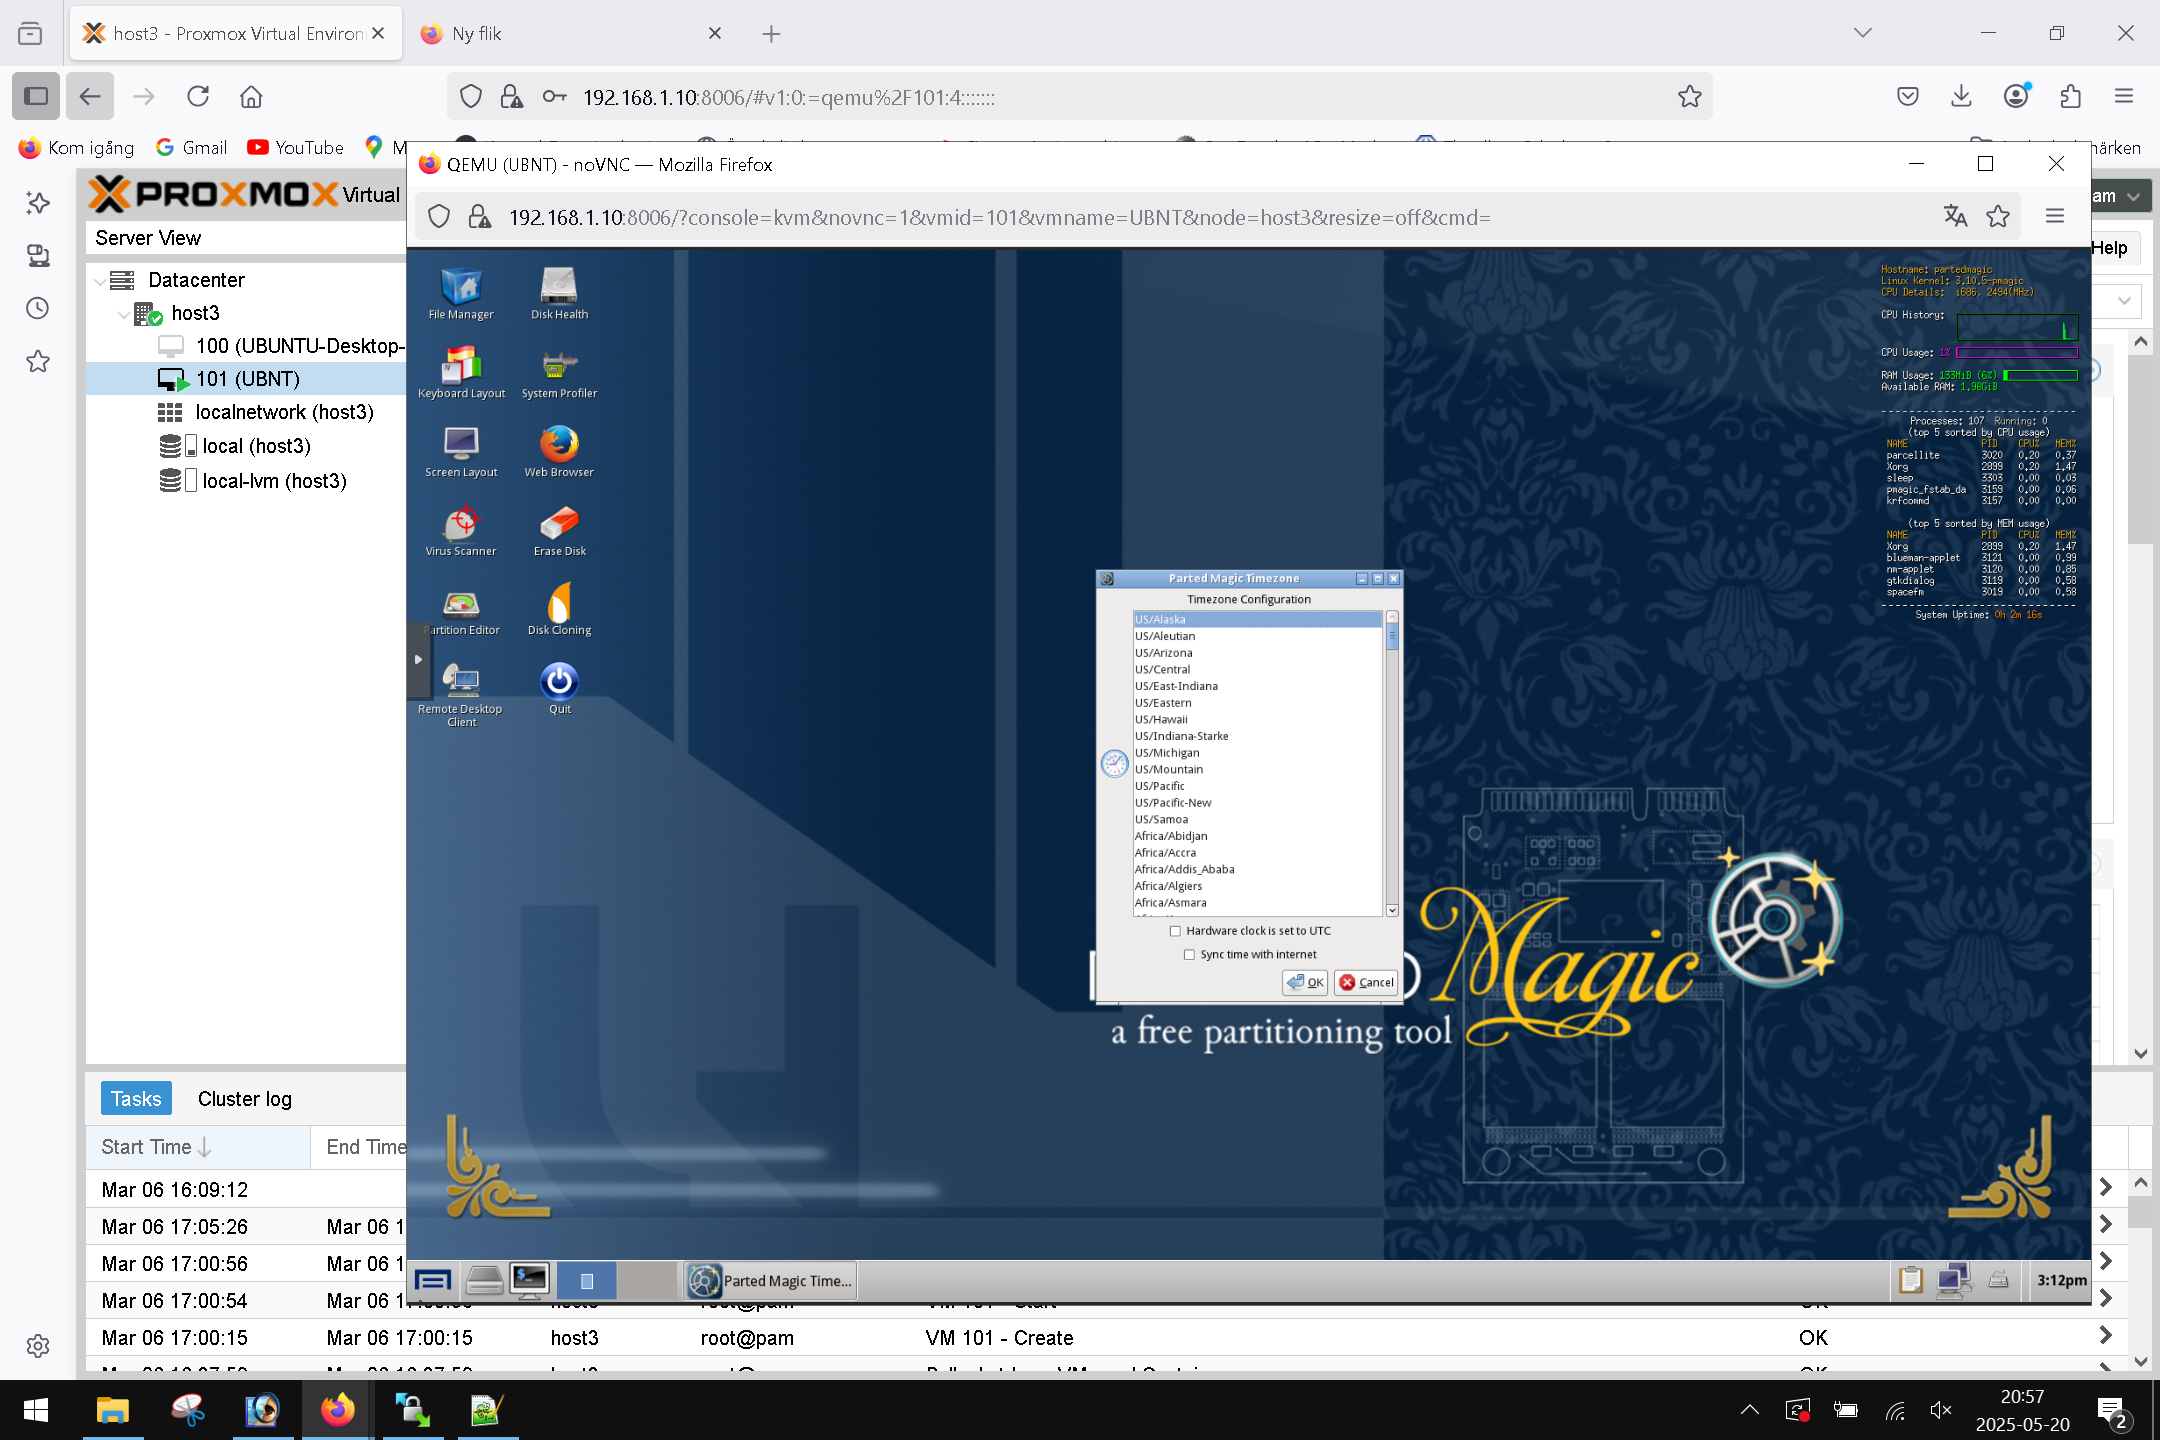Image resolution: width=2160 pixels, height=1440 pixels.
Task: Expand the noVNC side control panel
Action: [418, 660]
